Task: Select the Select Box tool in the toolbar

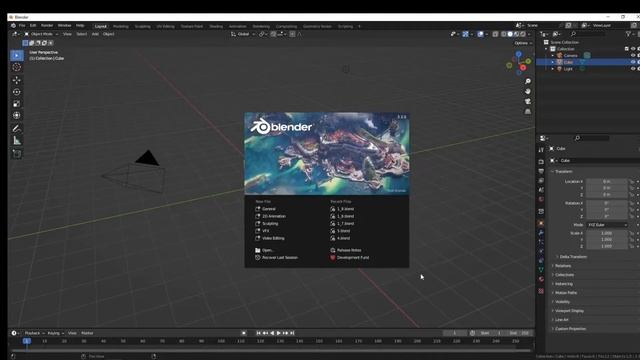Action: pyautogui.click(x=17, y=55)
